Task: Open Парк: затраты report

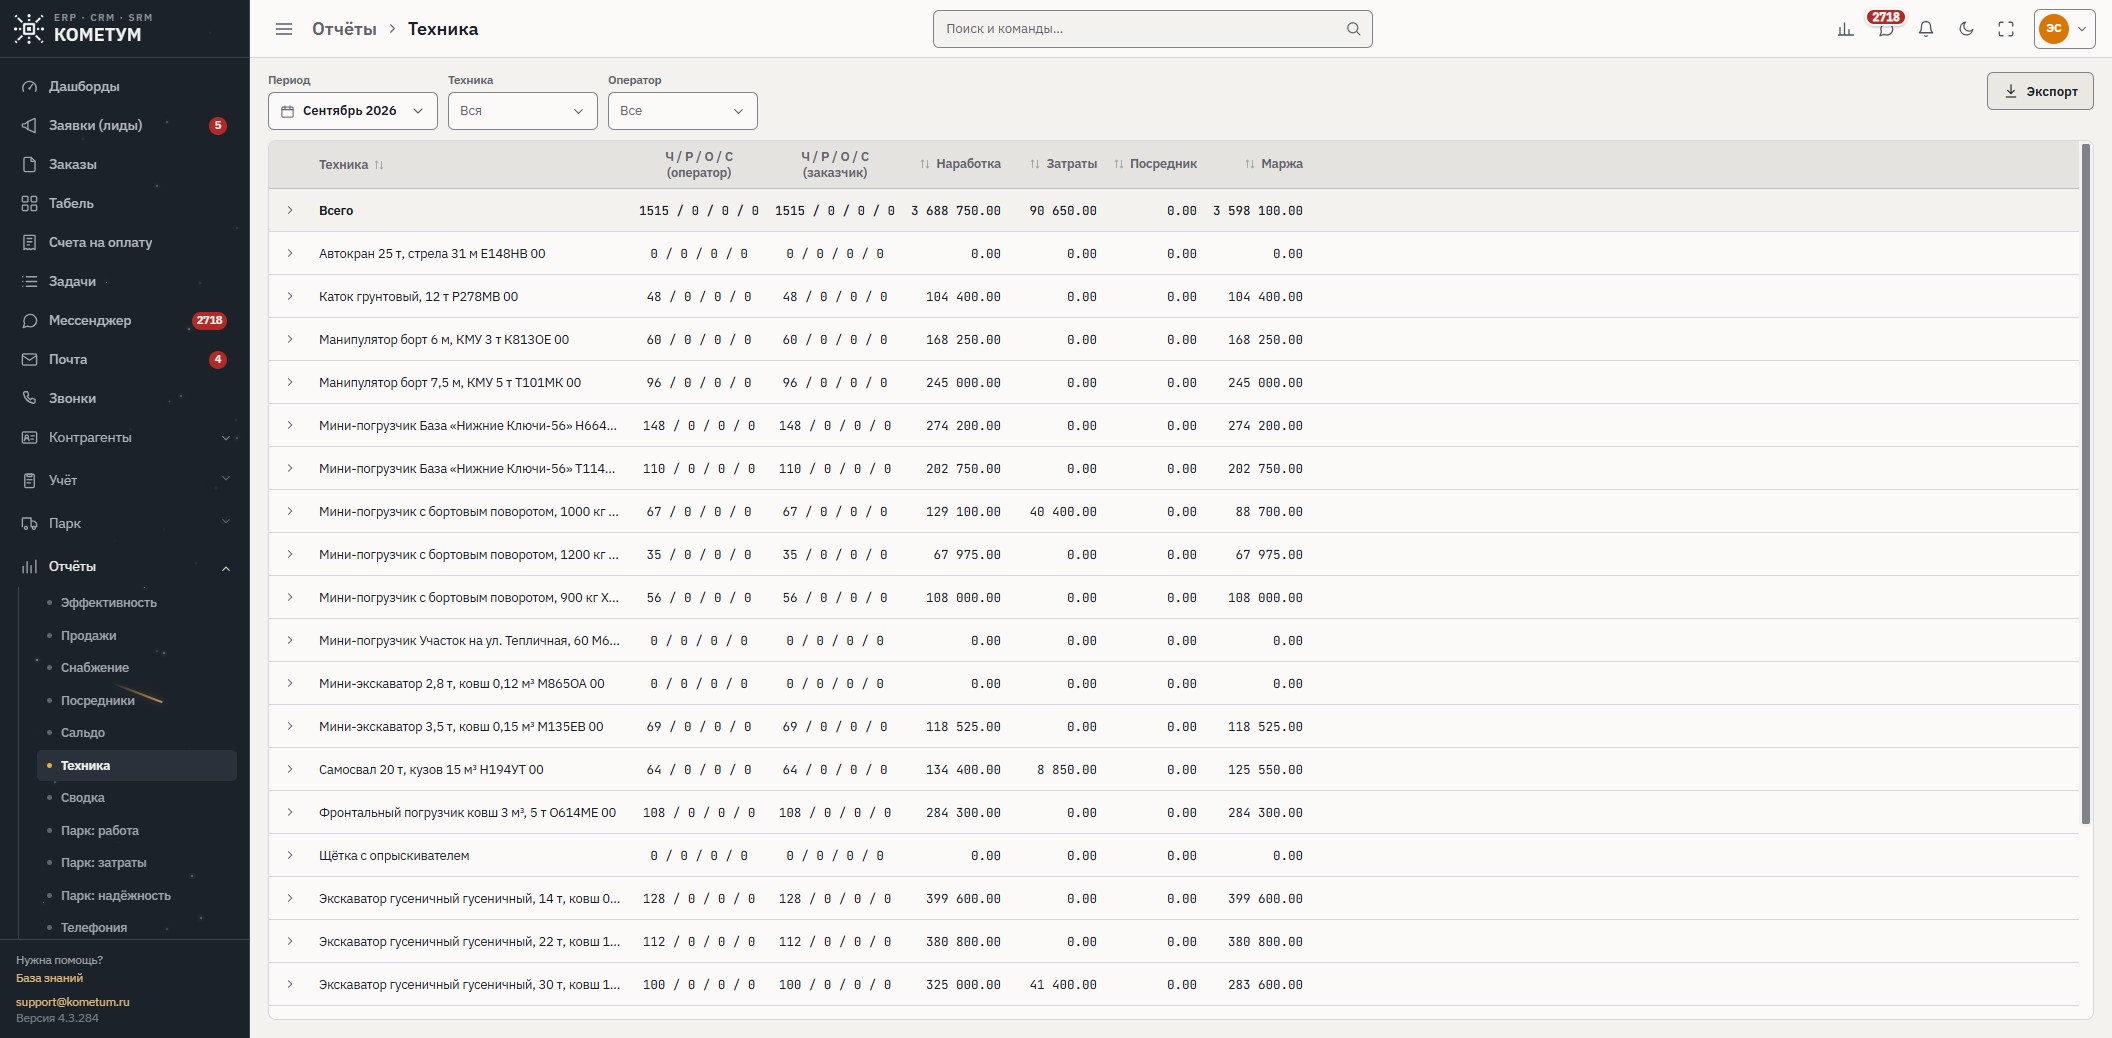Action: point(136,862)
